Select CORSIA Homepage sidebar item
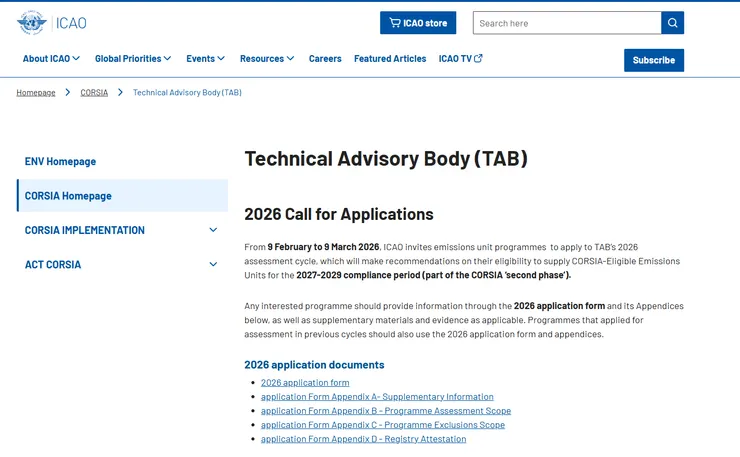The height and width of the screenshot is (457, 740). [123, 195]
